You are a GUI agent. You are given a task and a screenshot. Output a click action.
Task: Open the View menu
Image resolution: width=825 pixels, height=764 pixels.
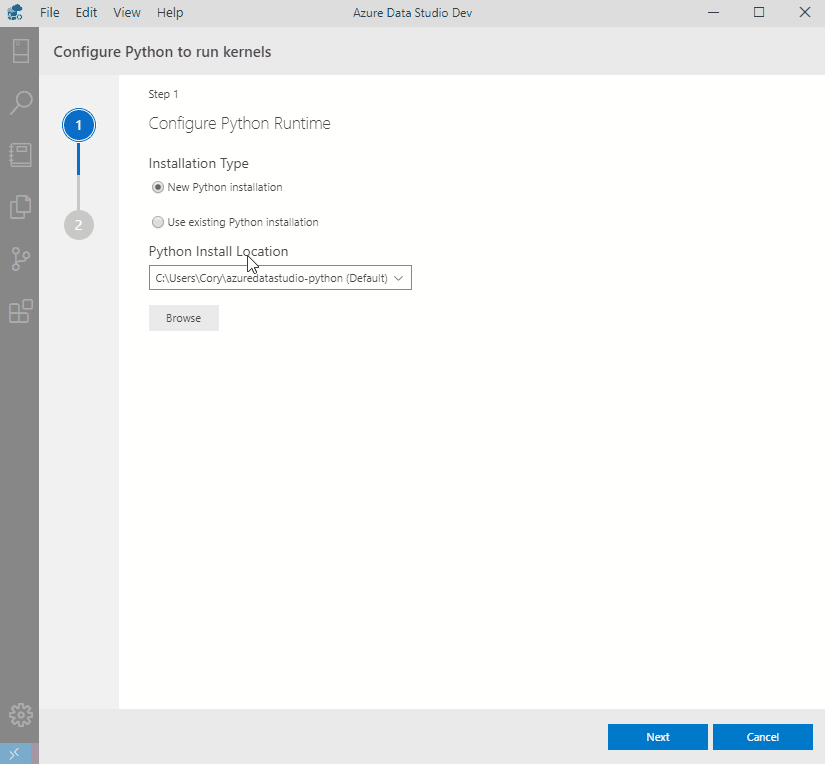coord(127,12)
